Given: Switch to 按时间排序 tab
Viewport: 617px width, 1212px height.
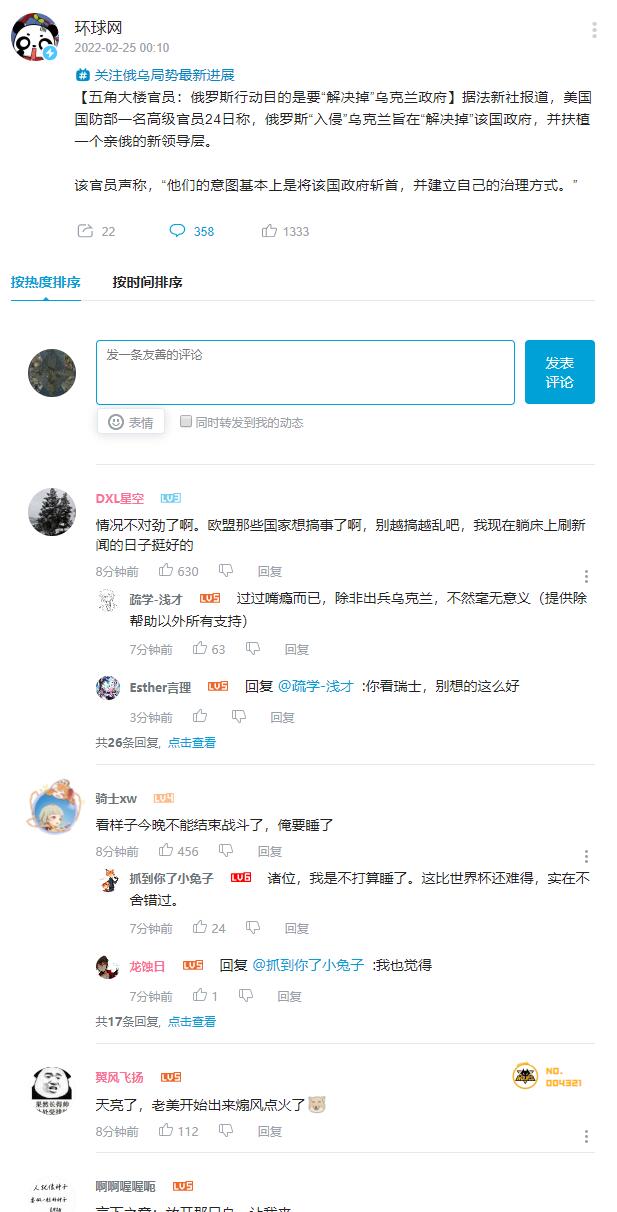Looking at the screenshot, I should (147, 282).
